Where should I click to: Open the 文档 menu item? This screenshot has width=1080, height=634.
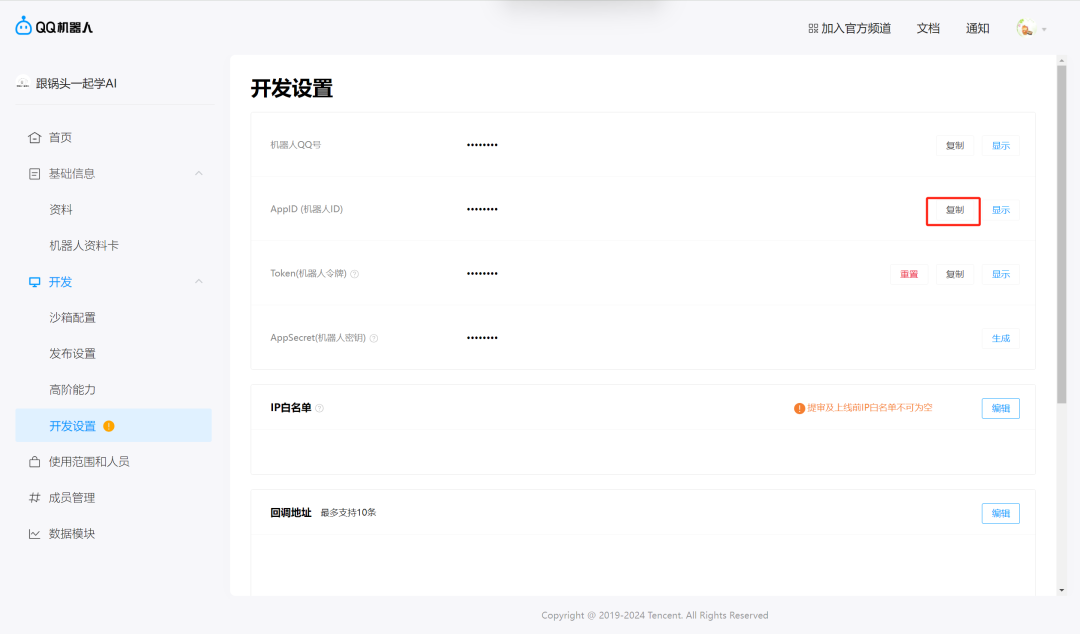928,28
